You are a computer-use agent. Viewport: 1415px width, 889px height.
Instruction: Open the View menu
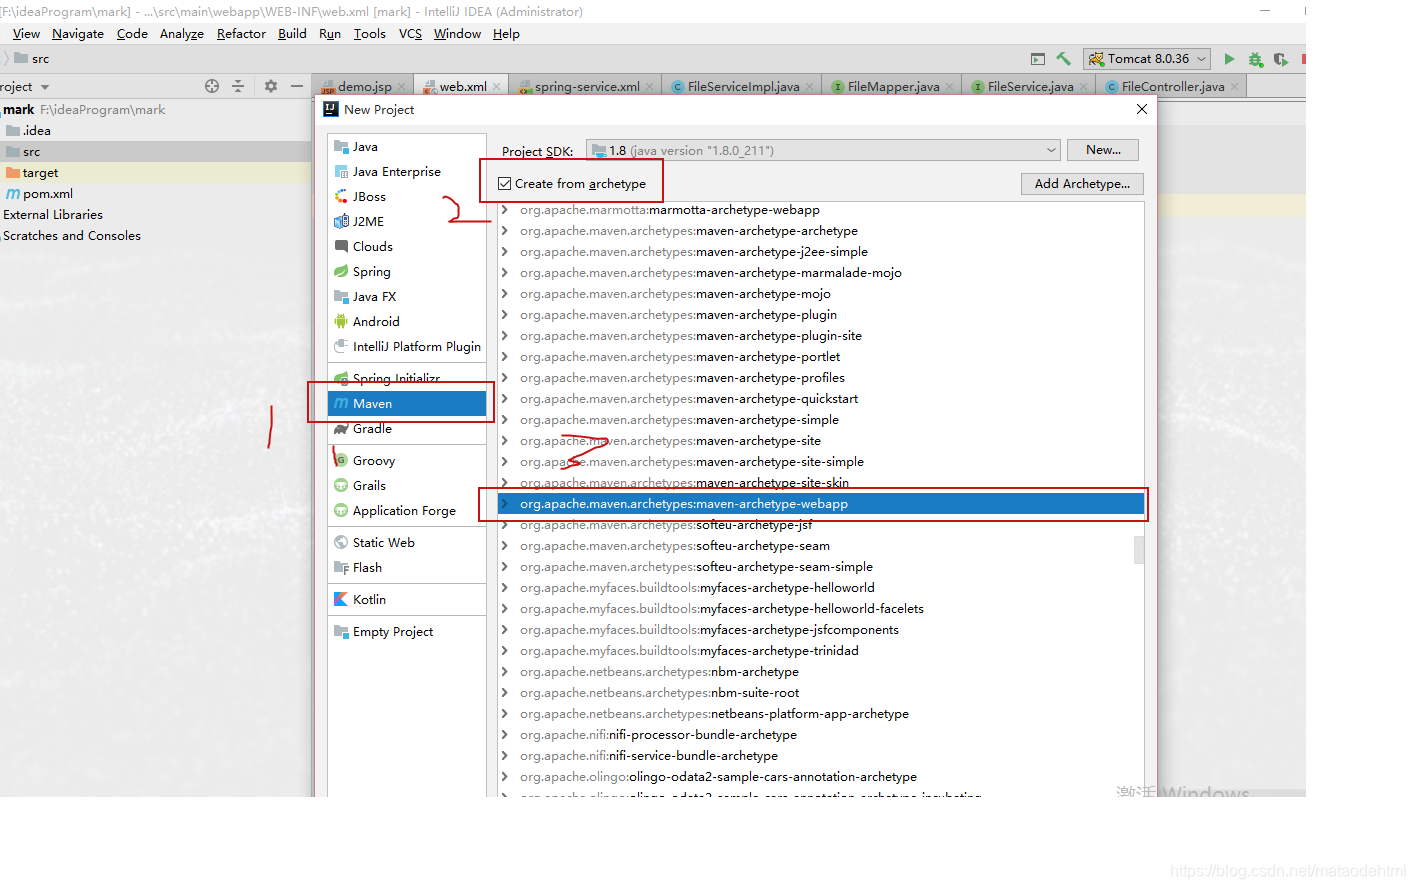[x=26, y=34]
